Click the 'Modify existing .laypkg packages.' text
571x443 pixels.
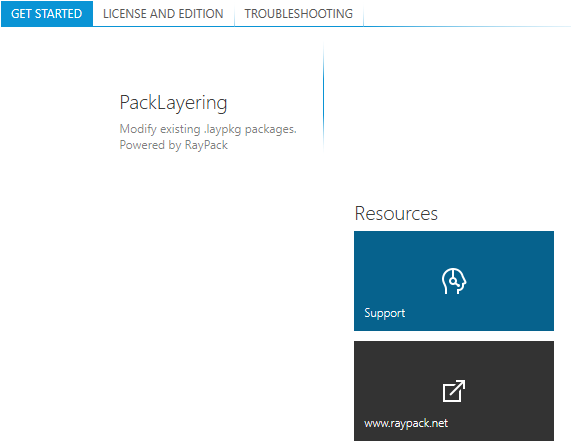pos(208,129)
